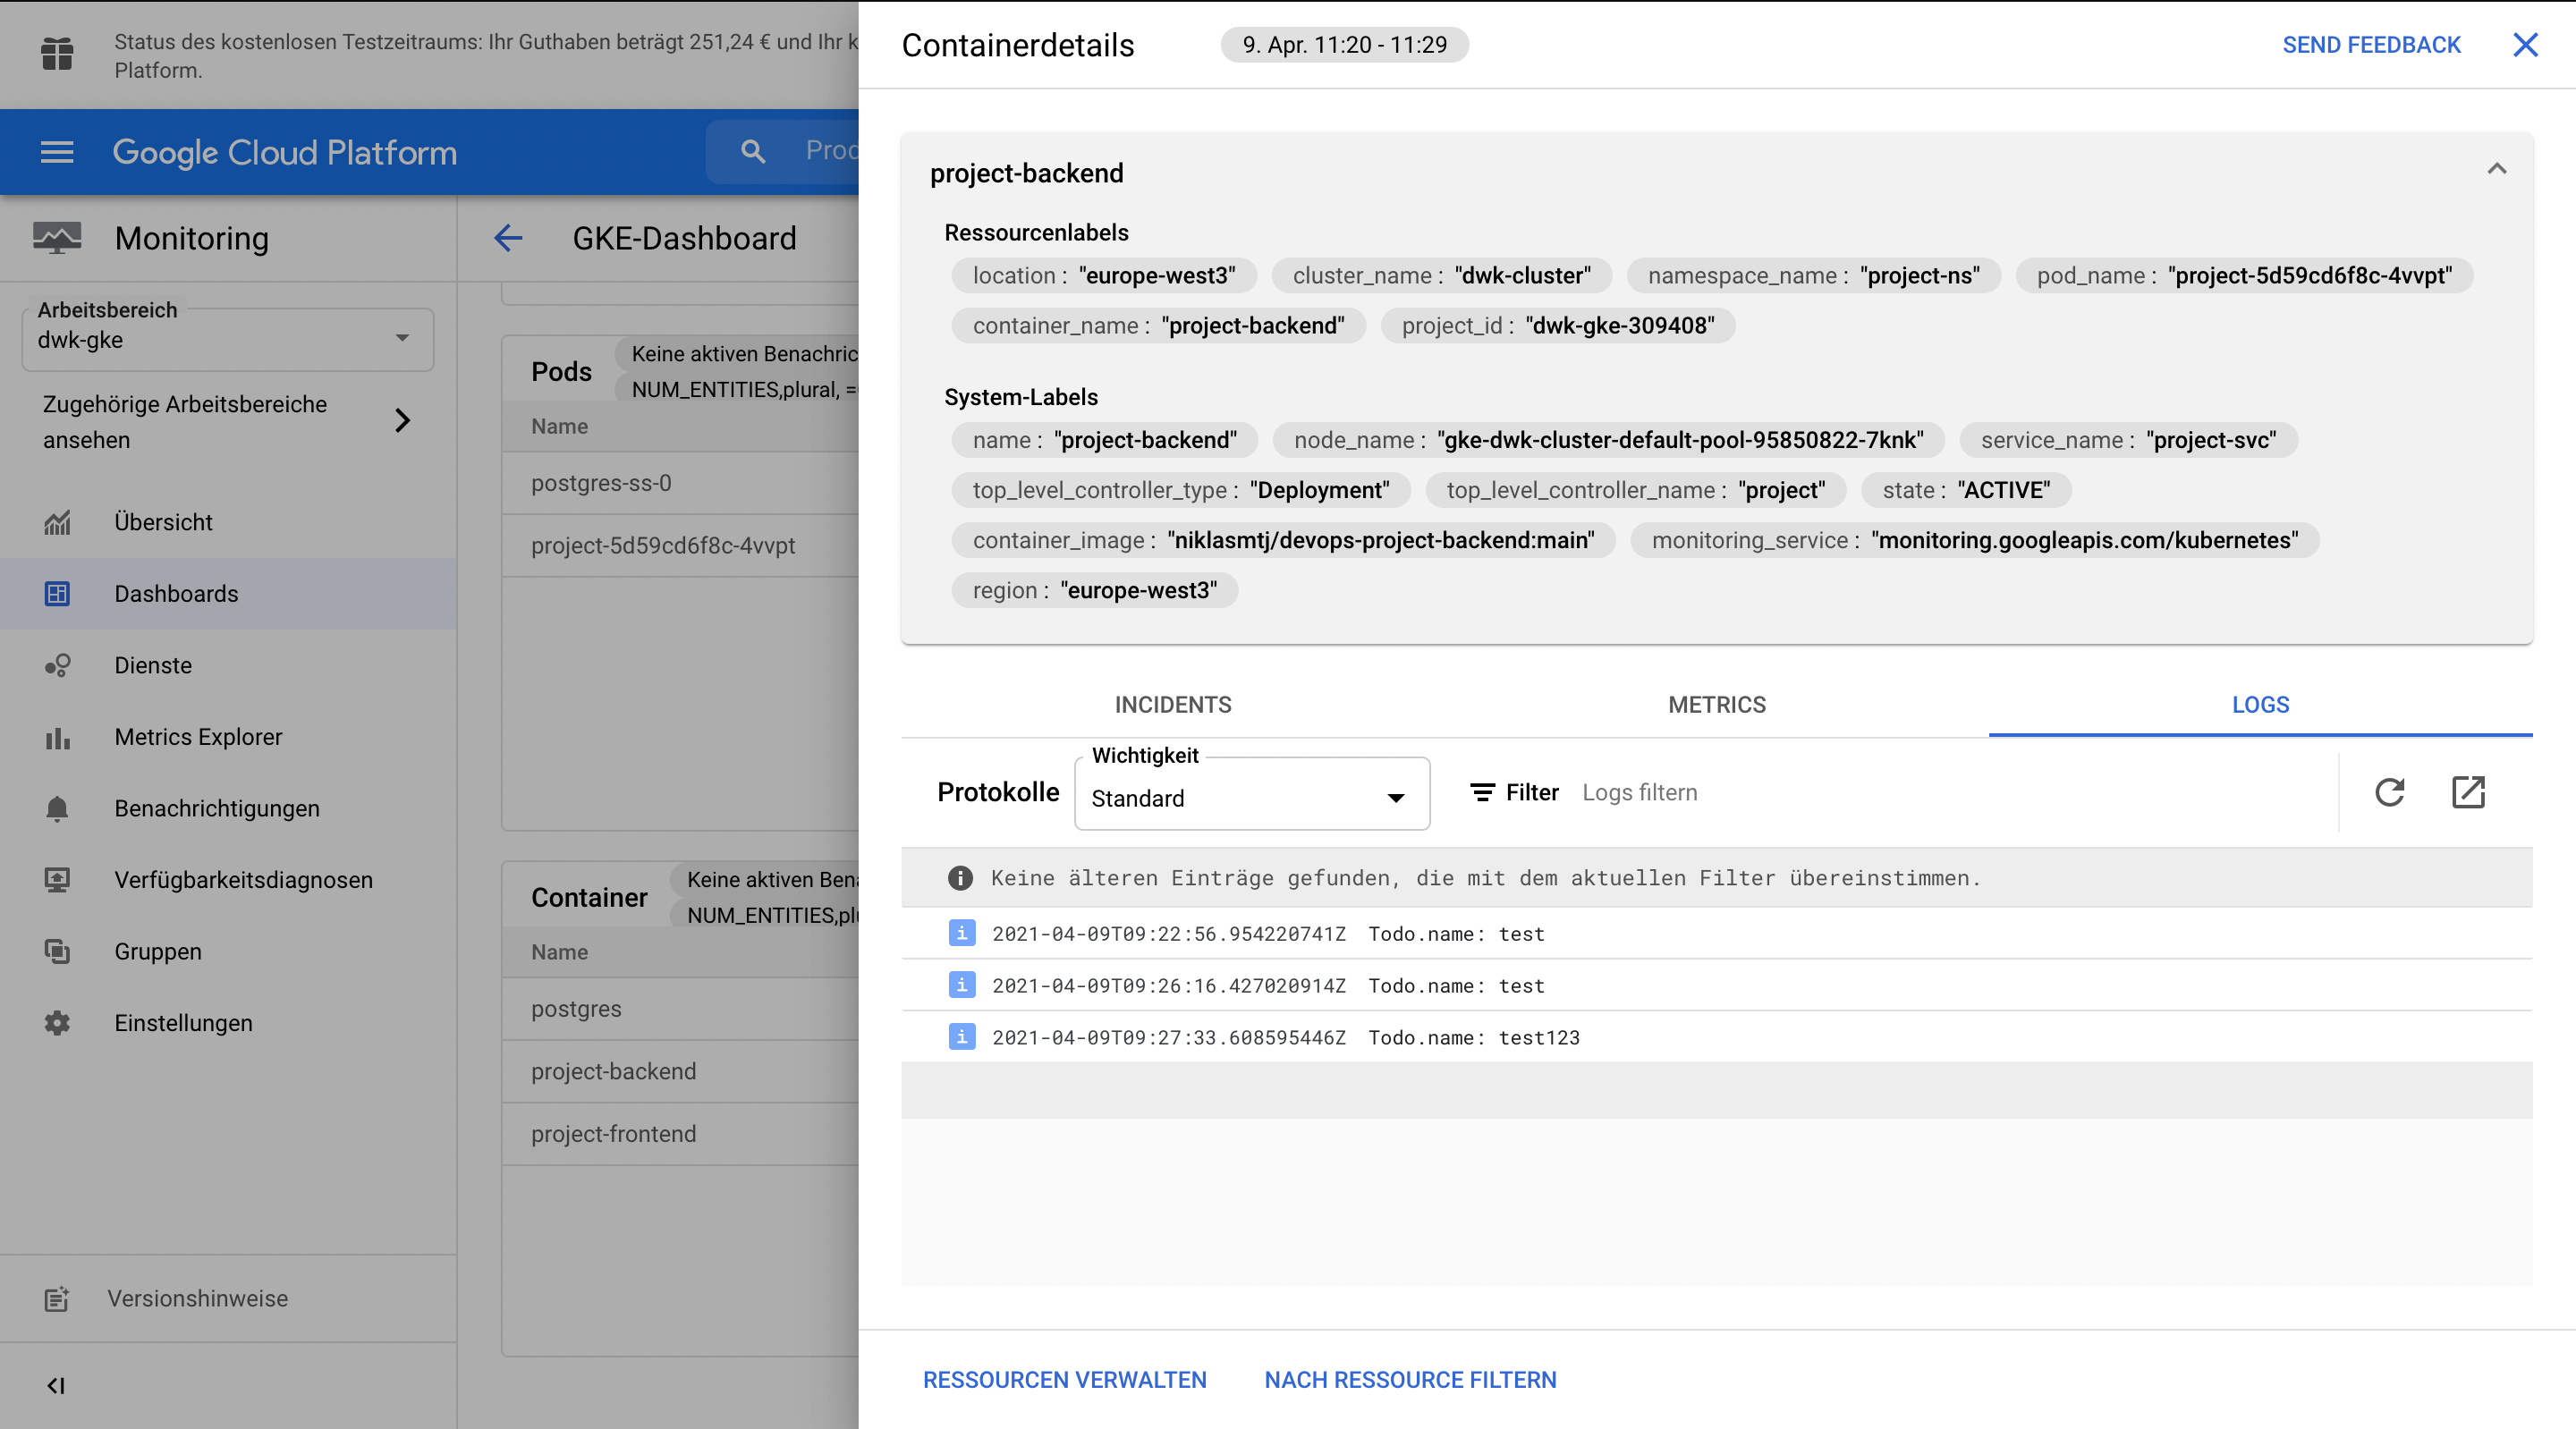2576x1429 pixels.
Task: Click the Logs filtern input field
Action: pyautogui.click(x=1900, y=792)
